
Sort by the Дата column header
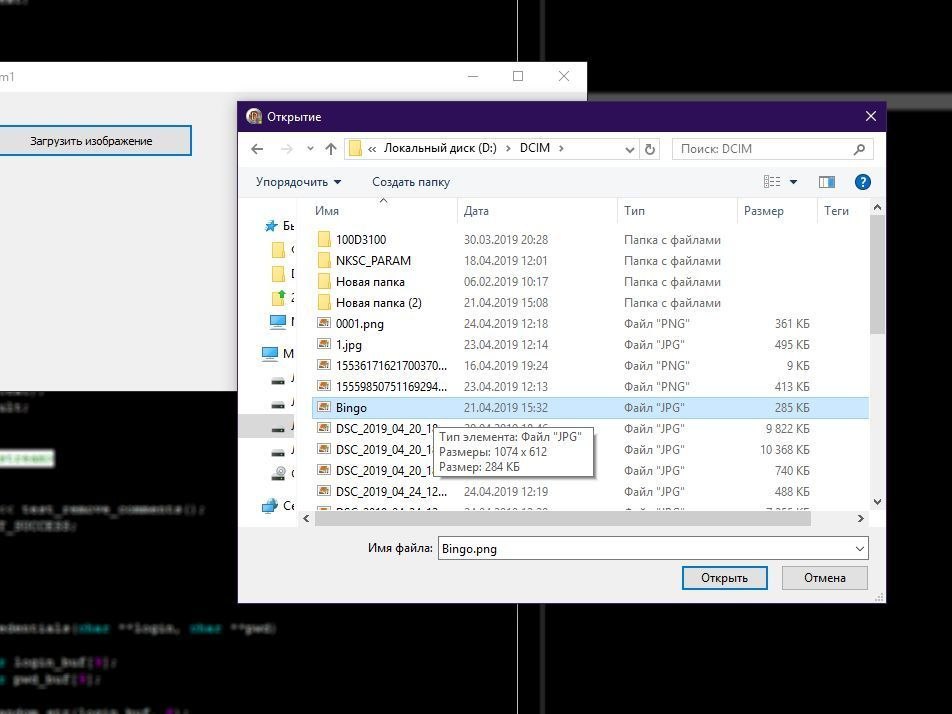tap(537, 211)
